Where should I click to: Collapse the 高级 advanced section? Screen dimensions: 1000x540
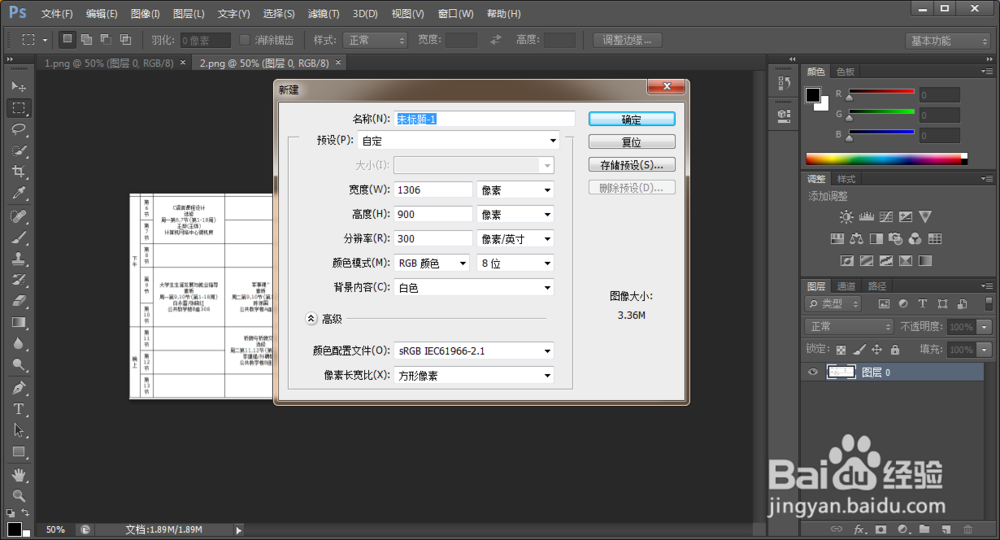(311, 318)
